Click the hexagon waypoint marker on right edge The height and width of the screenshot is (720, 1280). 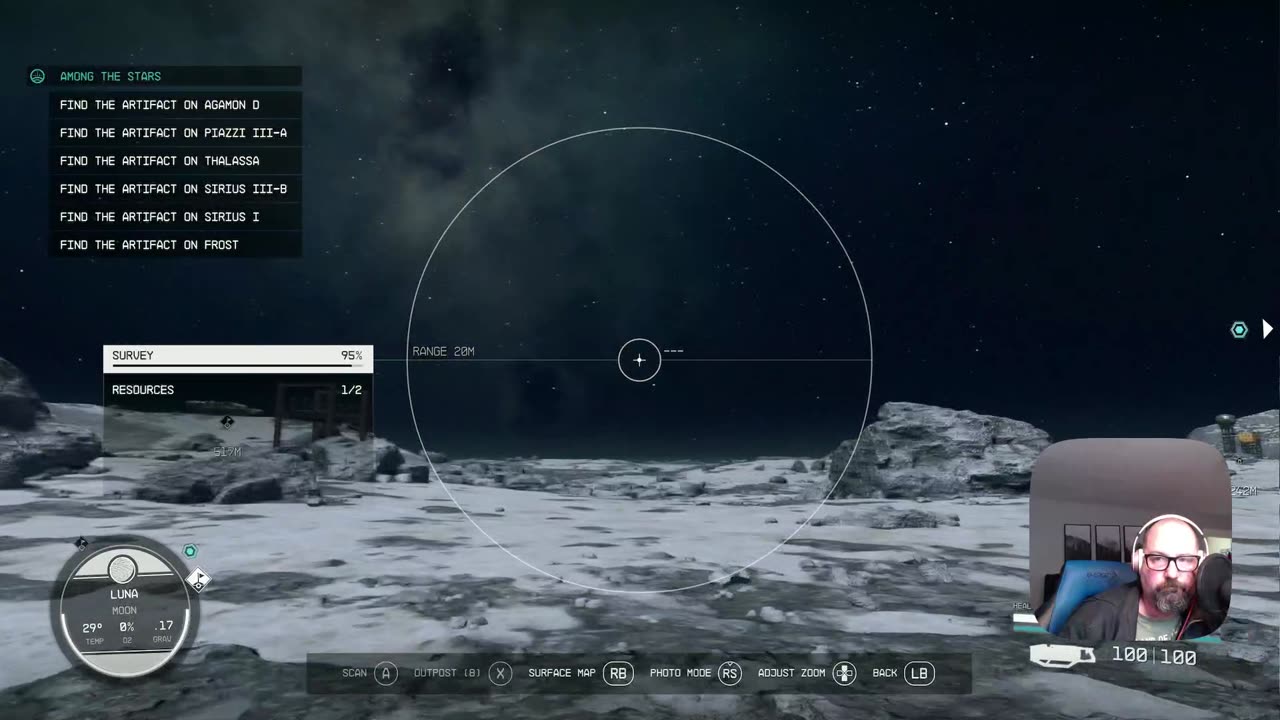(x=1239, y=330)
